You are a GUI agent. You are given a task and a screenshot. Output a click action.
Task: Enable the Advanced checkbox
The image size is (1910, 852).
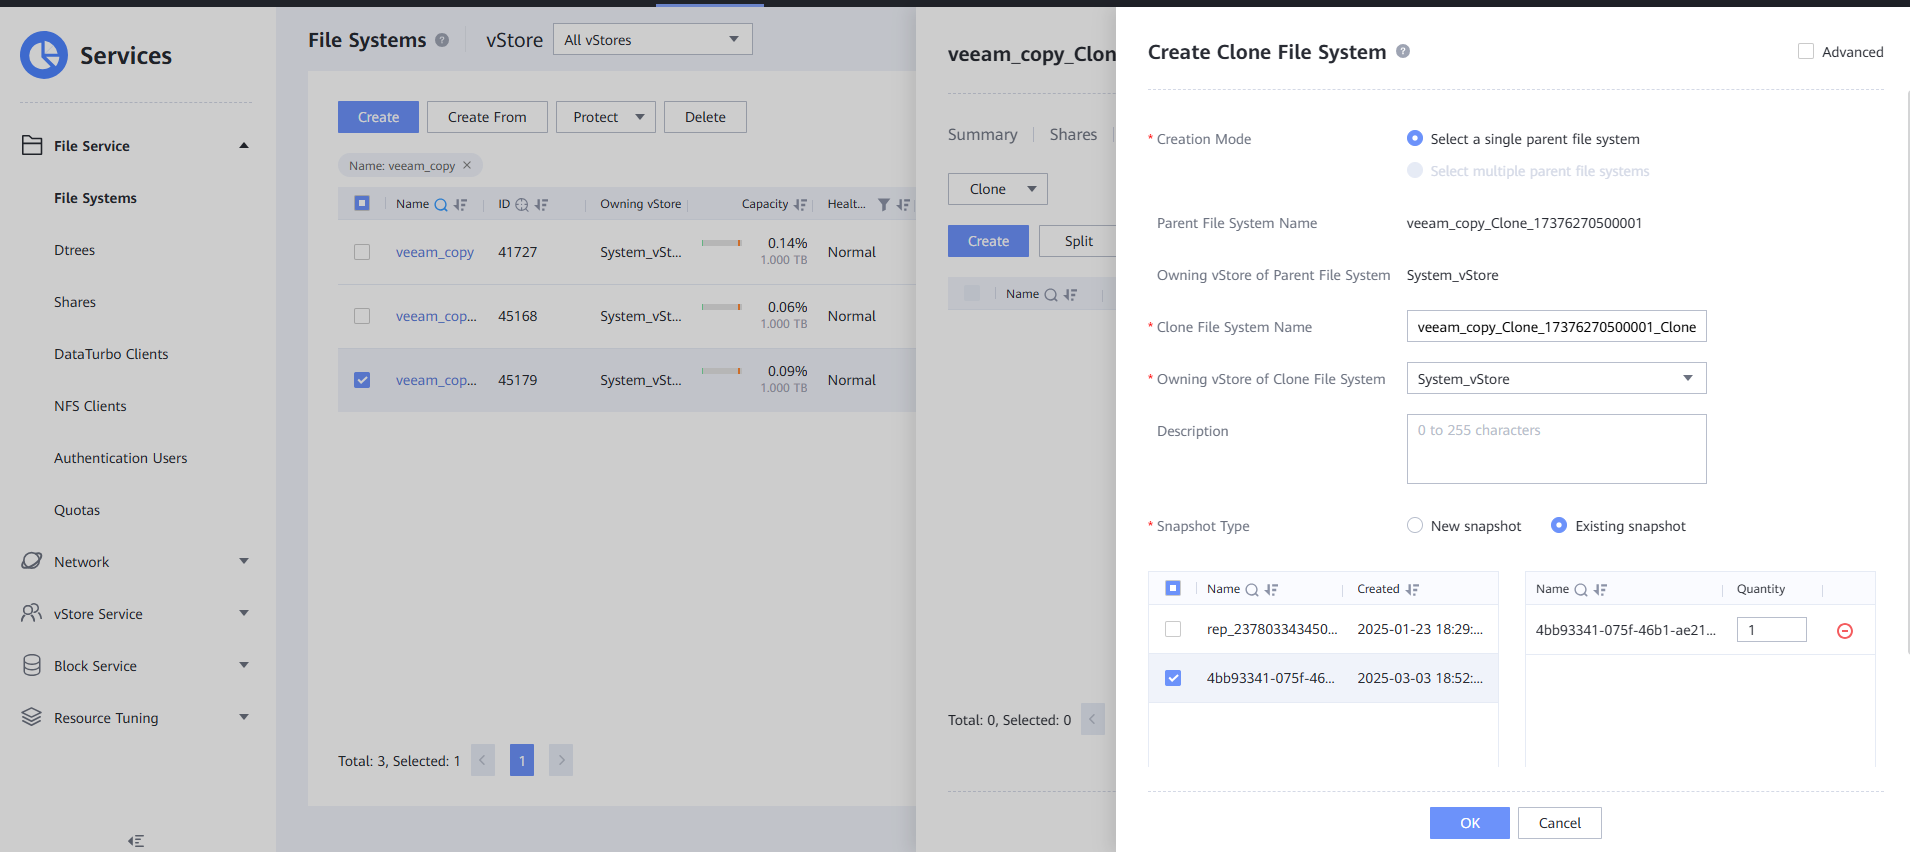(x=1806, y=51)
